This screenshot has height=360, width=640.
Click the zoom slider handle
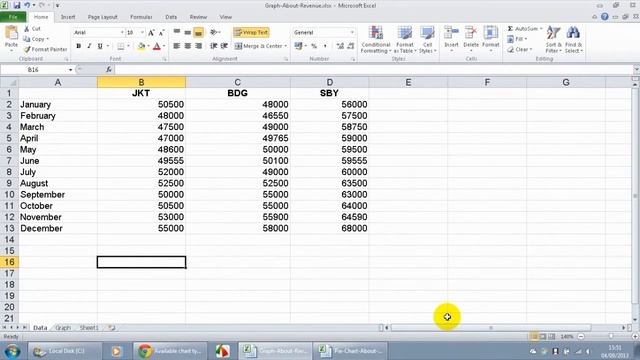pos(611,336)
